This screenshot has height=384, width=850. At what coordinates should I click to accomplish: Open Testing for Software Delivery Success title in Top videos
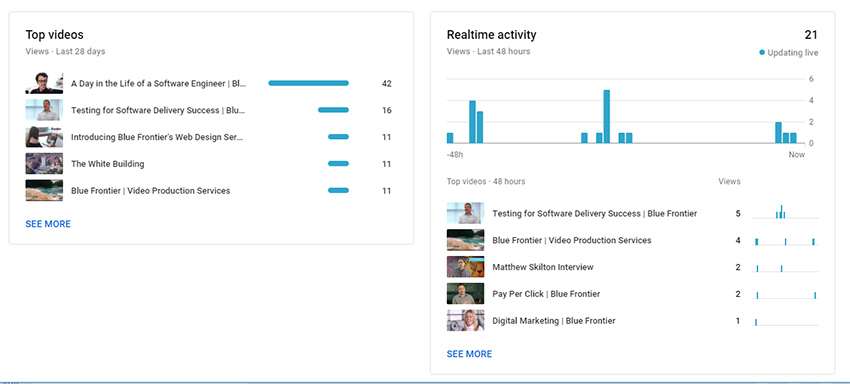click(158, 110)
